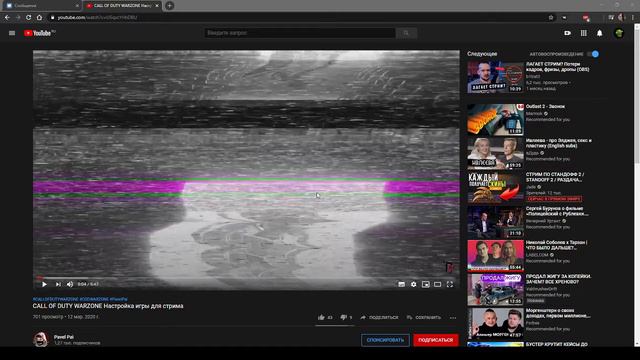This screenshot has height=360, width=640.
Task: Open the YouTube hamburger guide menu
Action: tap(12, 33)
